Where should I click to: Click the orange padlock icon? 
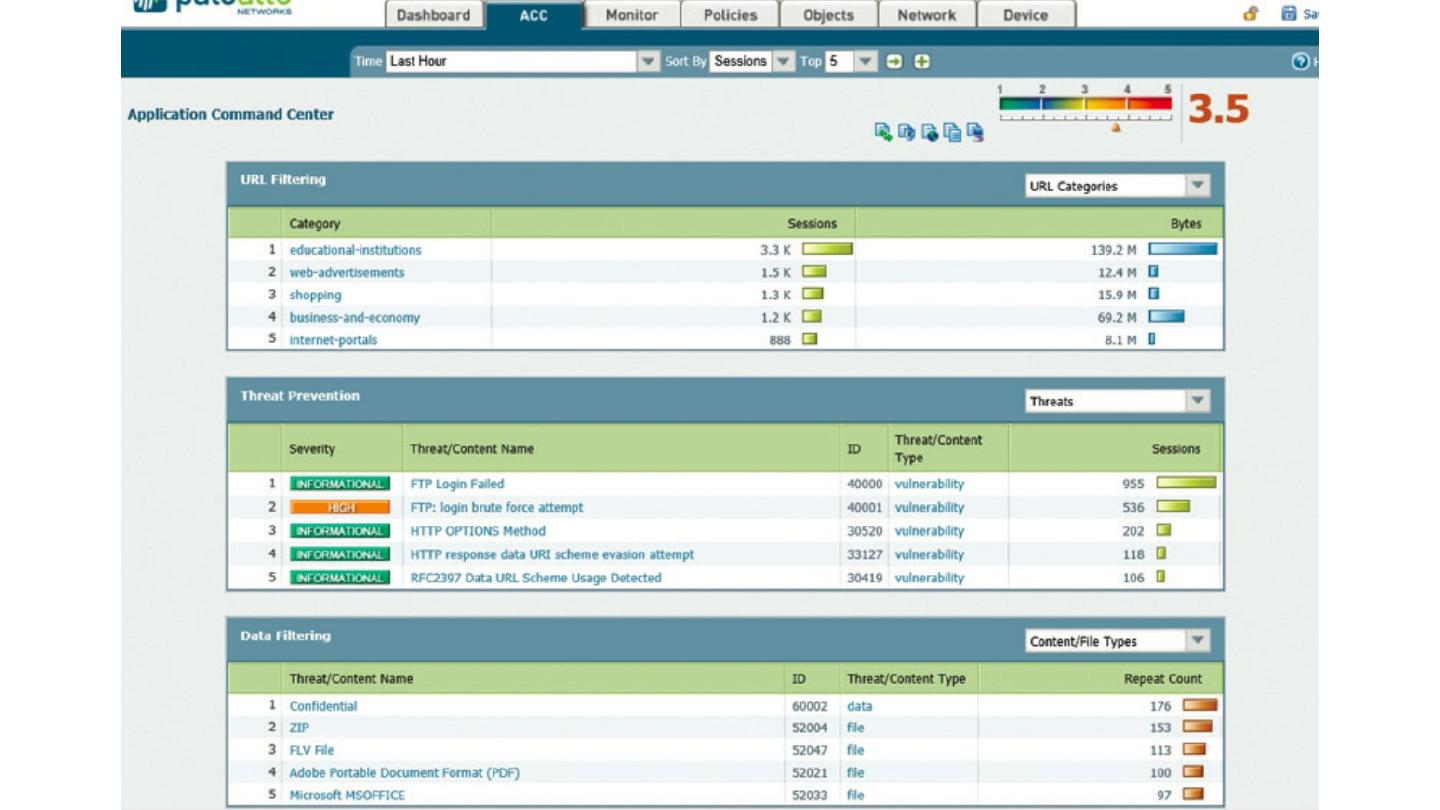(1250, 14)
